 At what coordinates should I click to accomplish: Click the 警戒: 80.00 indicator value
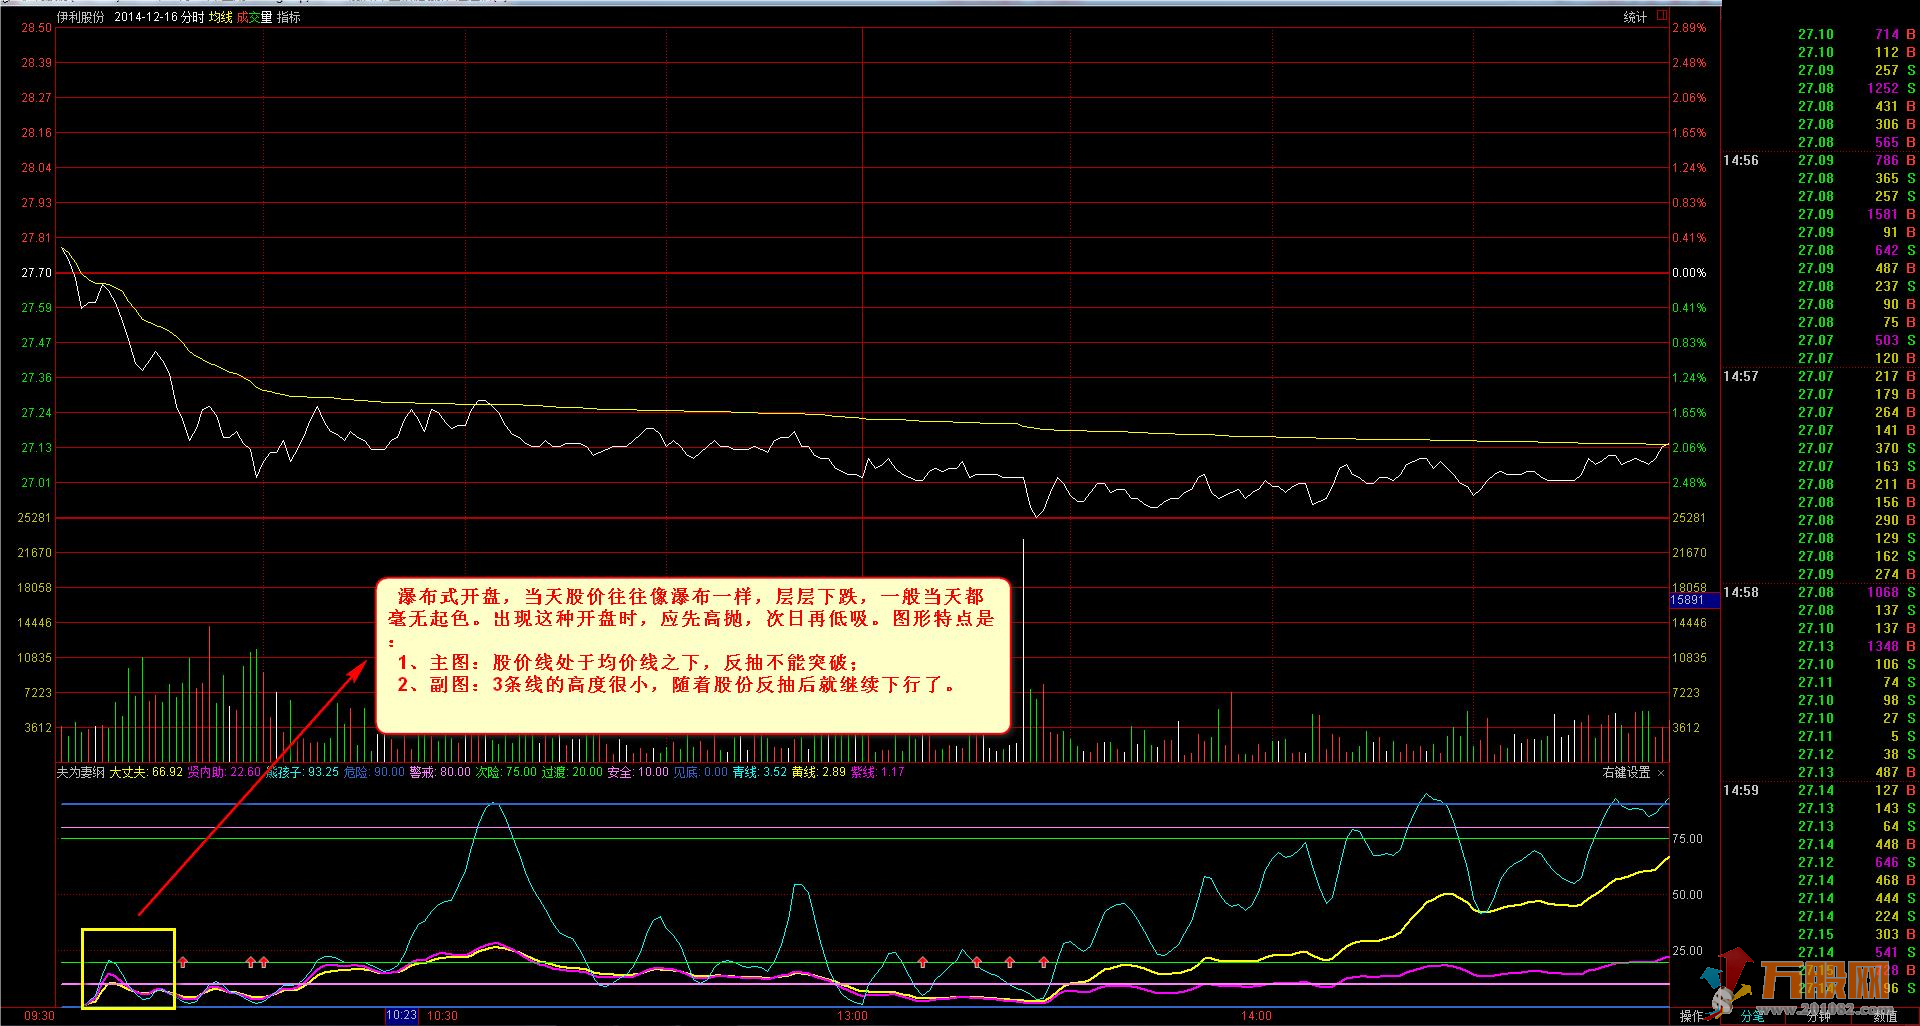[x=440, y=772]
